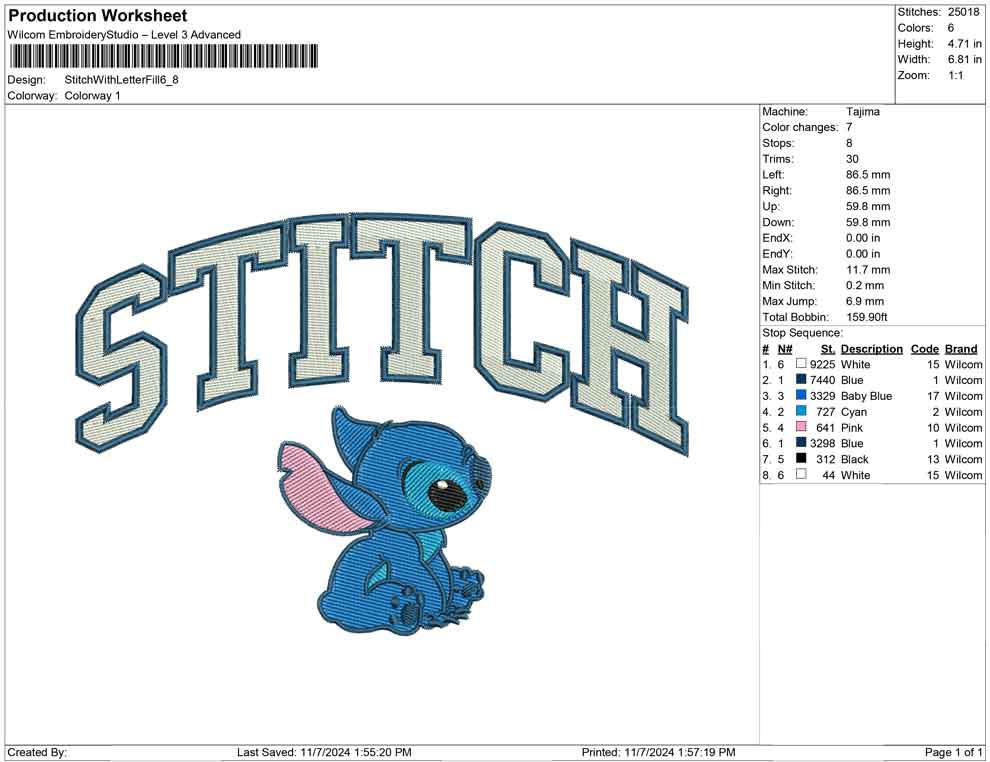990x762 pixels.
Task: Click the Stops value '8'
Action: pos(849,143)
